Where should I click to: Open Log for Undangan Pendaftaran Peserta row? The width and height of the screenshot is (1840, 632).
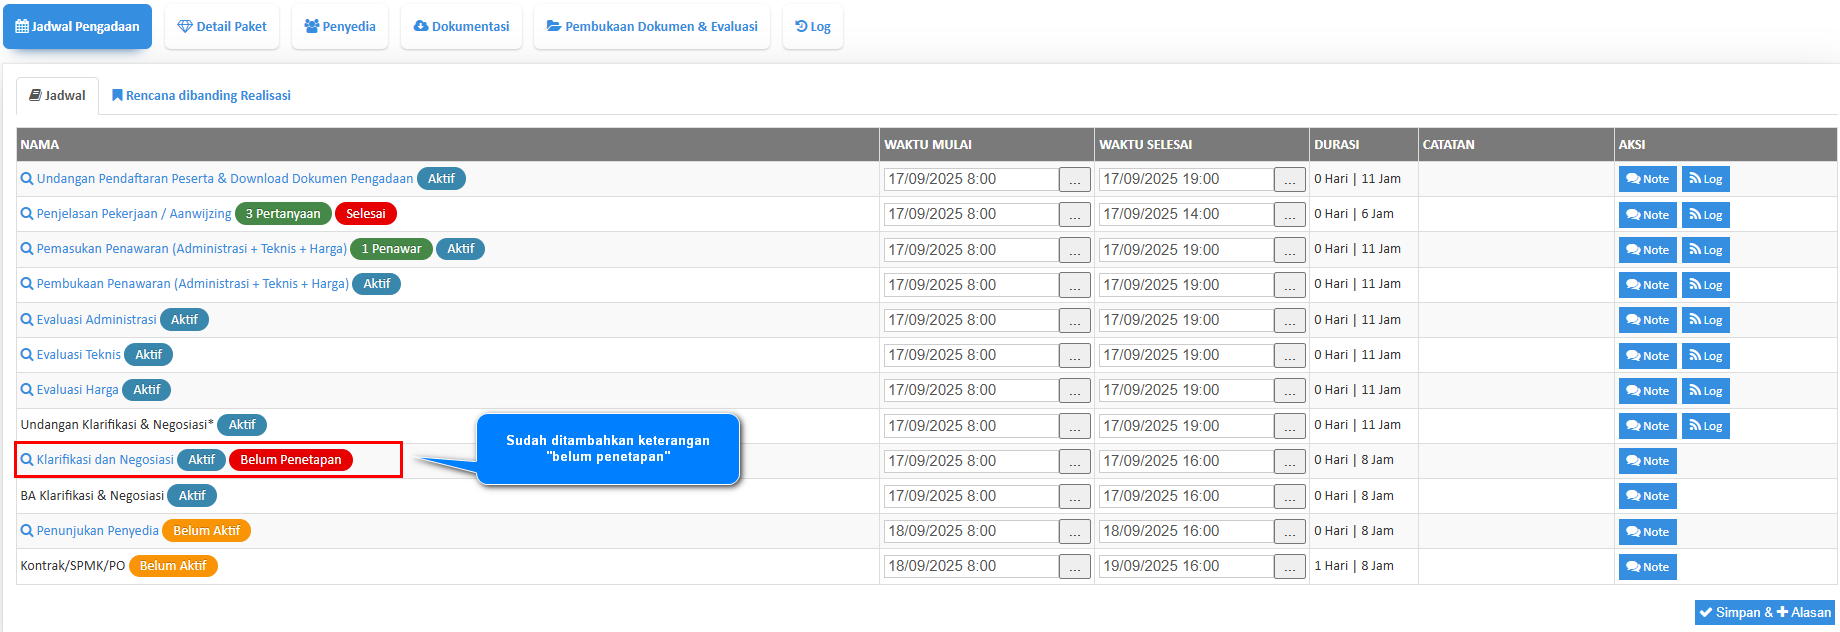(1705, 179)
